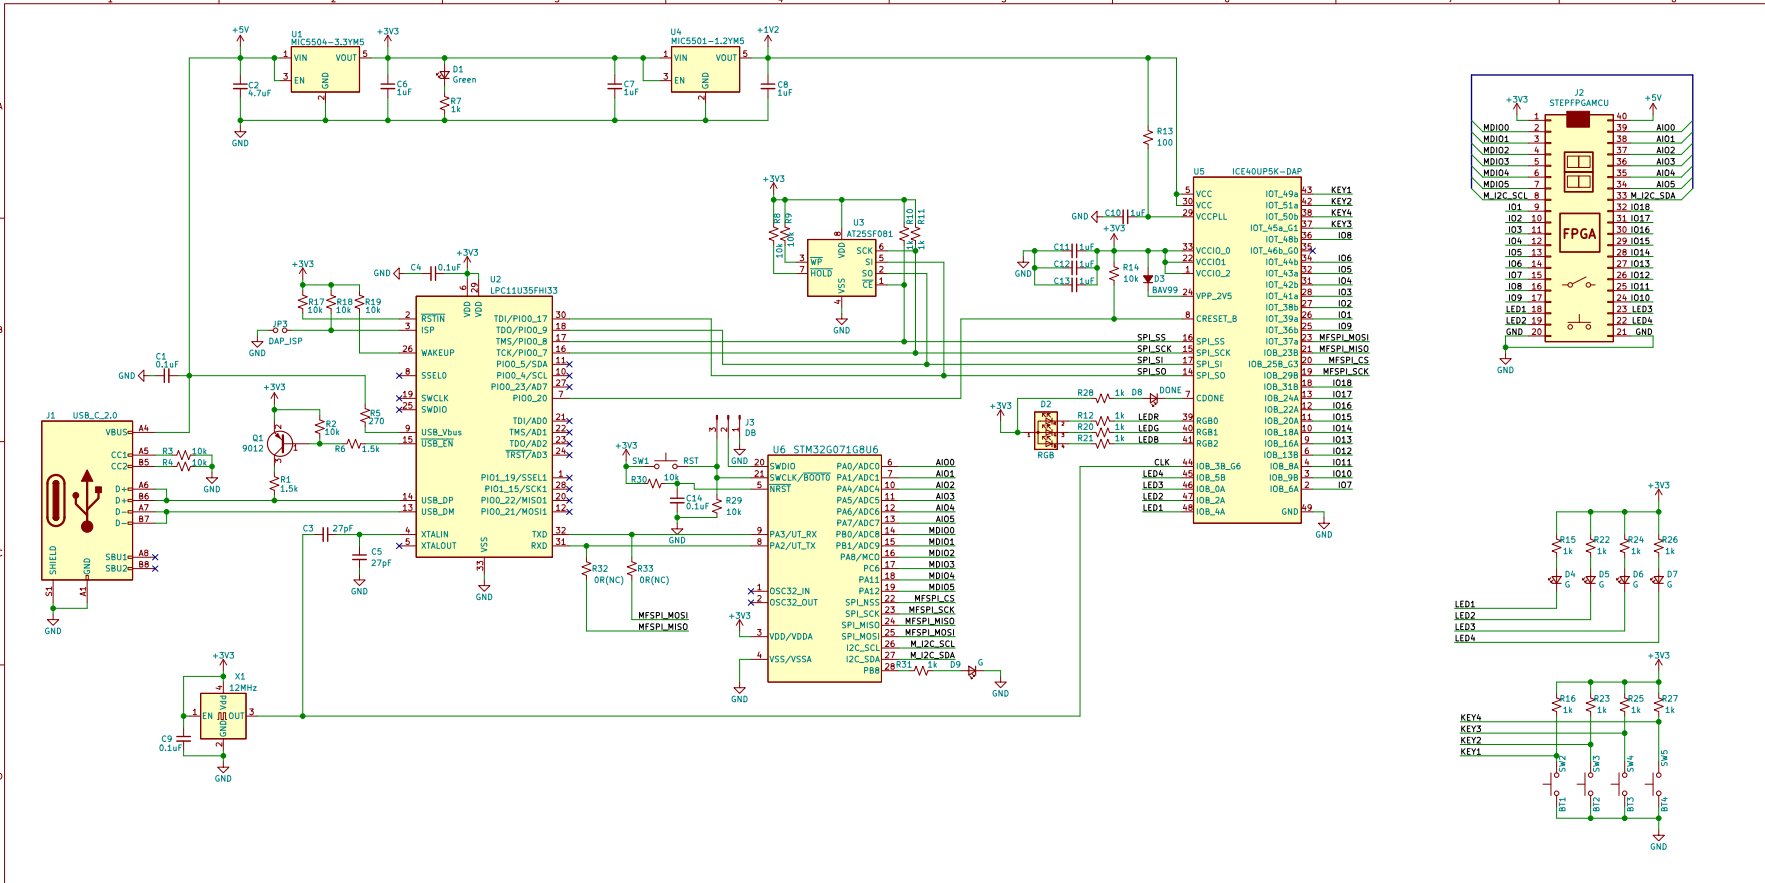Select the C10 1uF capacitor symbol

[1127, 216]
